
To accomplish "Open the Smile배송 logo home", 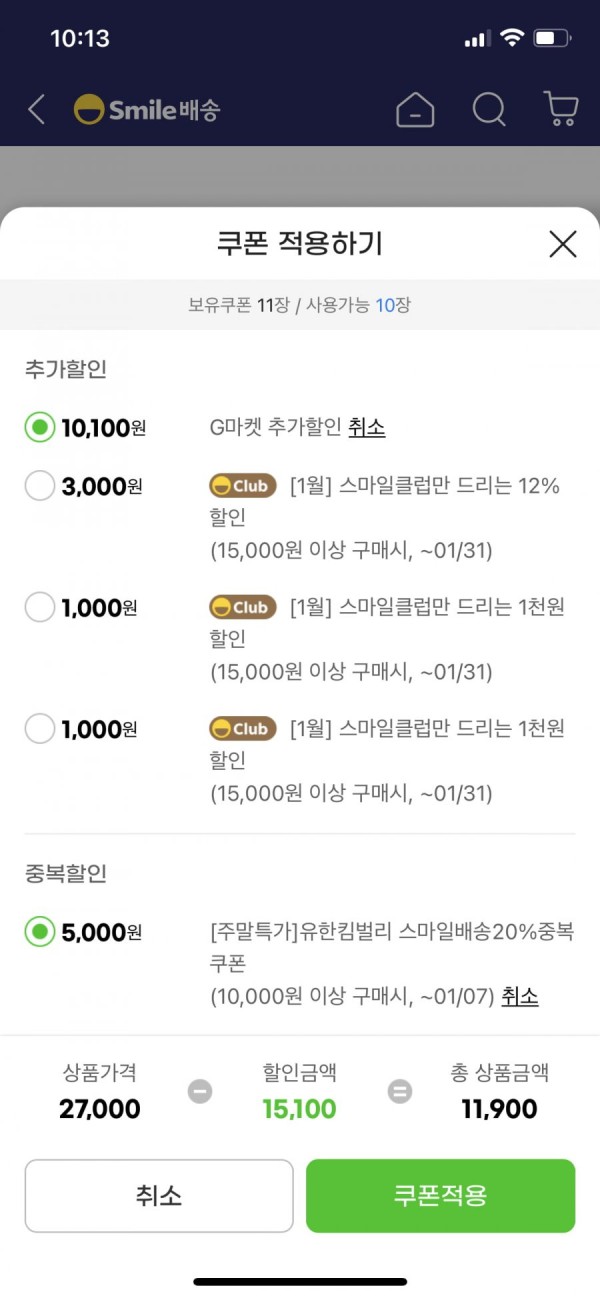I will 147,110.
